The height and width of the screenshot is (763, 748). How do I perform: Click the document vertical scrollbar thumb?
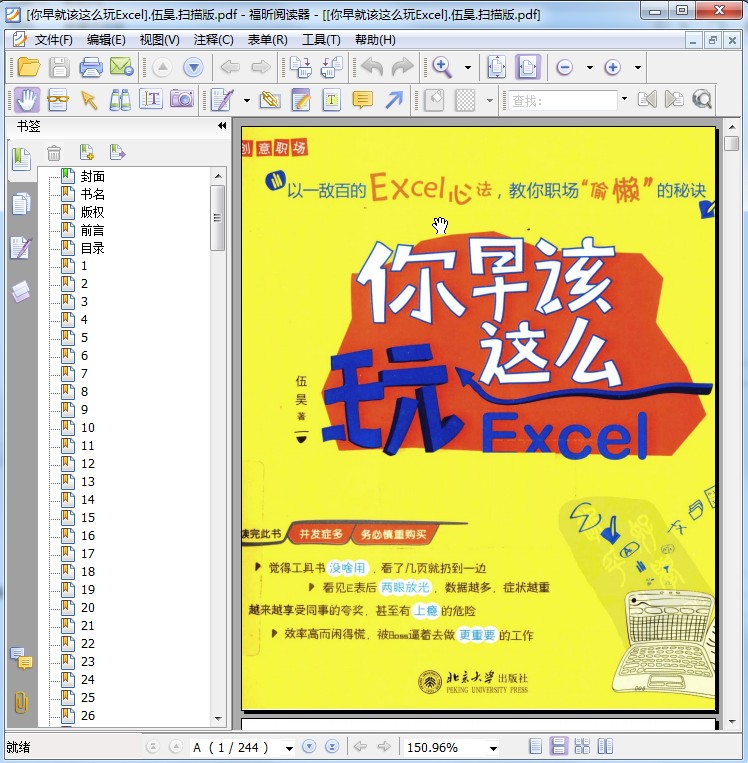(x=731, y=144)
